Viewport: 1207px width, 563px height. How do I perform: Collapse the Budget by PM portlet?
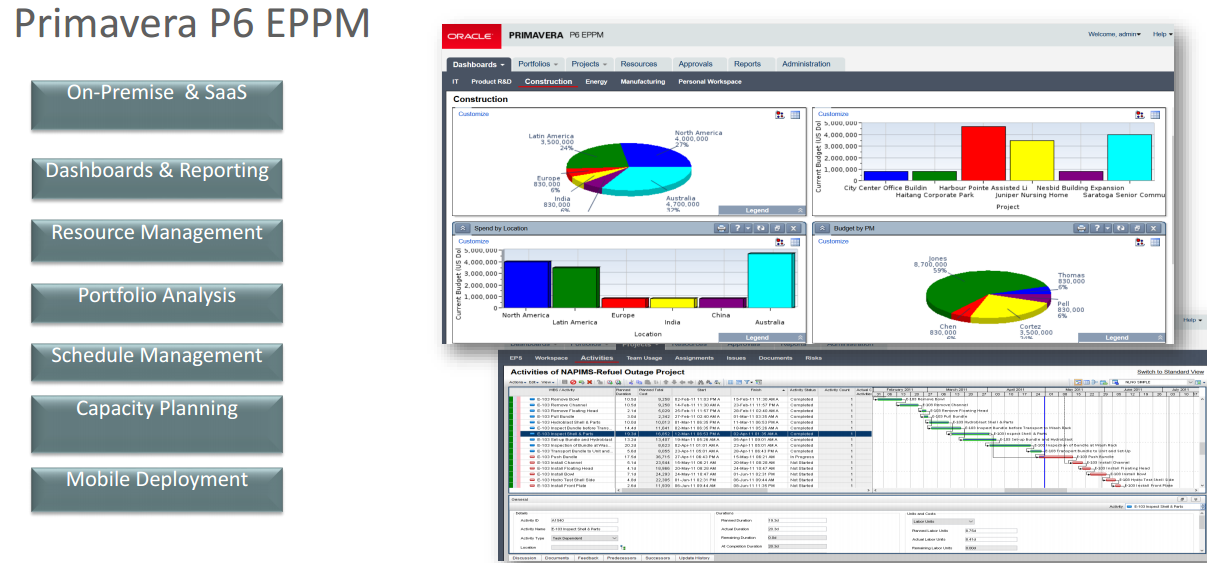(x=821, y=228)
